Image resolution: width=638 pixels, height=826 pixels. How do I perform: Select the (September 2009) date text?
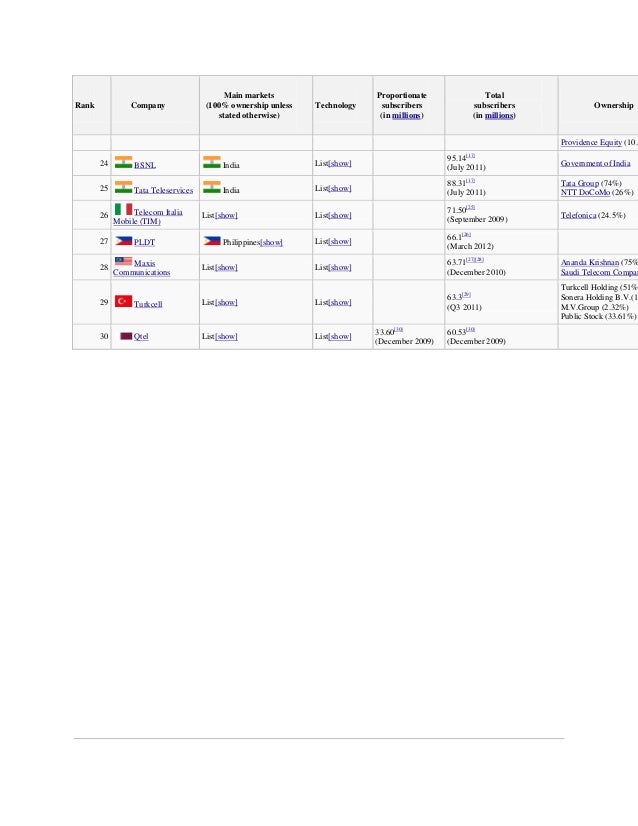click(x=477, y=219)
